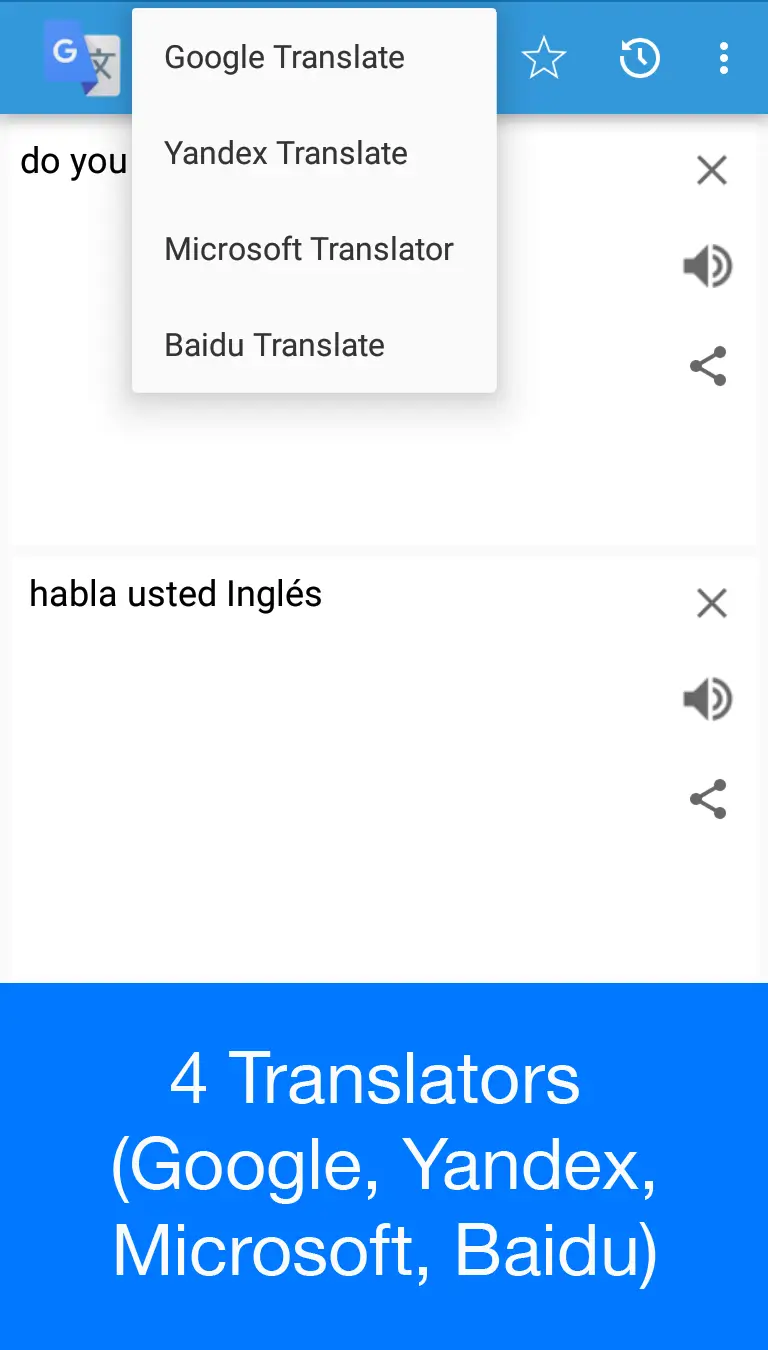Open the three-dot overflow menu
The height and width of the screenshot is (1350, 768).
pyautogui.click(x=724, y=58)
